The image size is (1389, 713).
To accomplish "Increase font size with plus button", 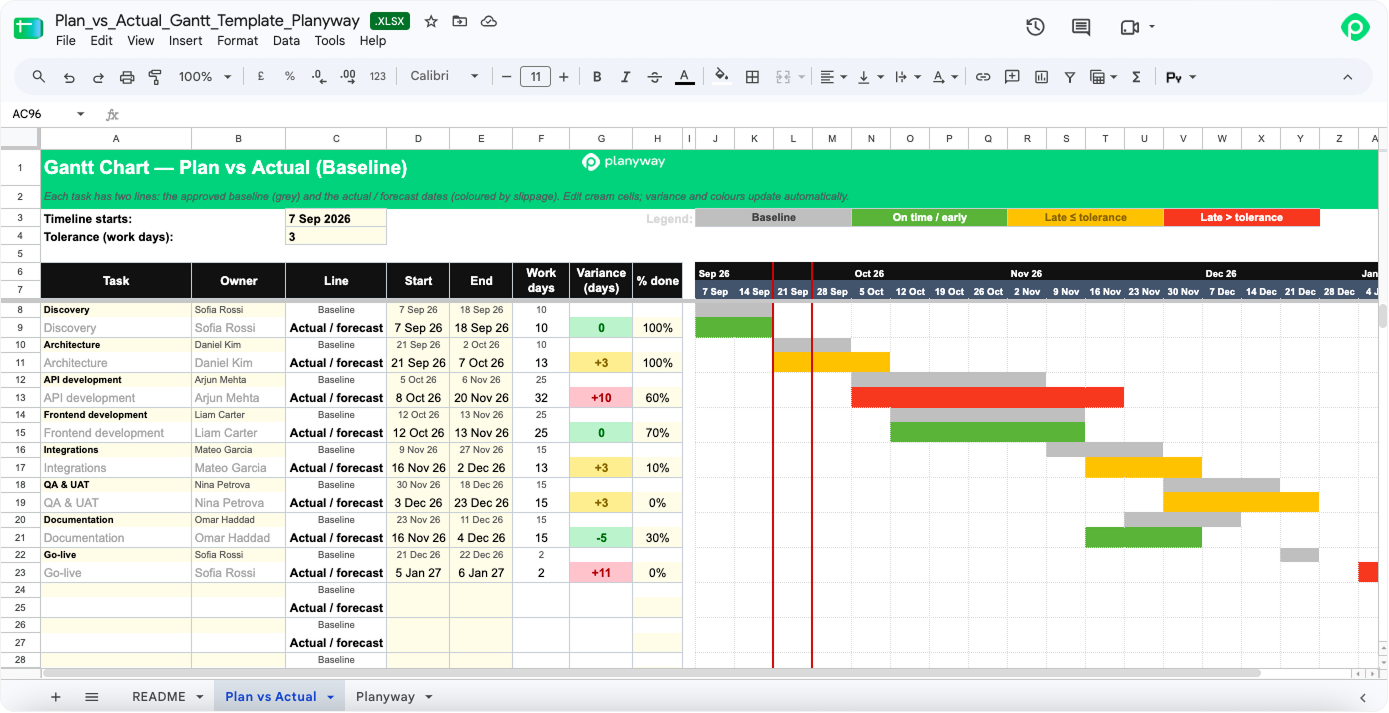I will (564, 77).
